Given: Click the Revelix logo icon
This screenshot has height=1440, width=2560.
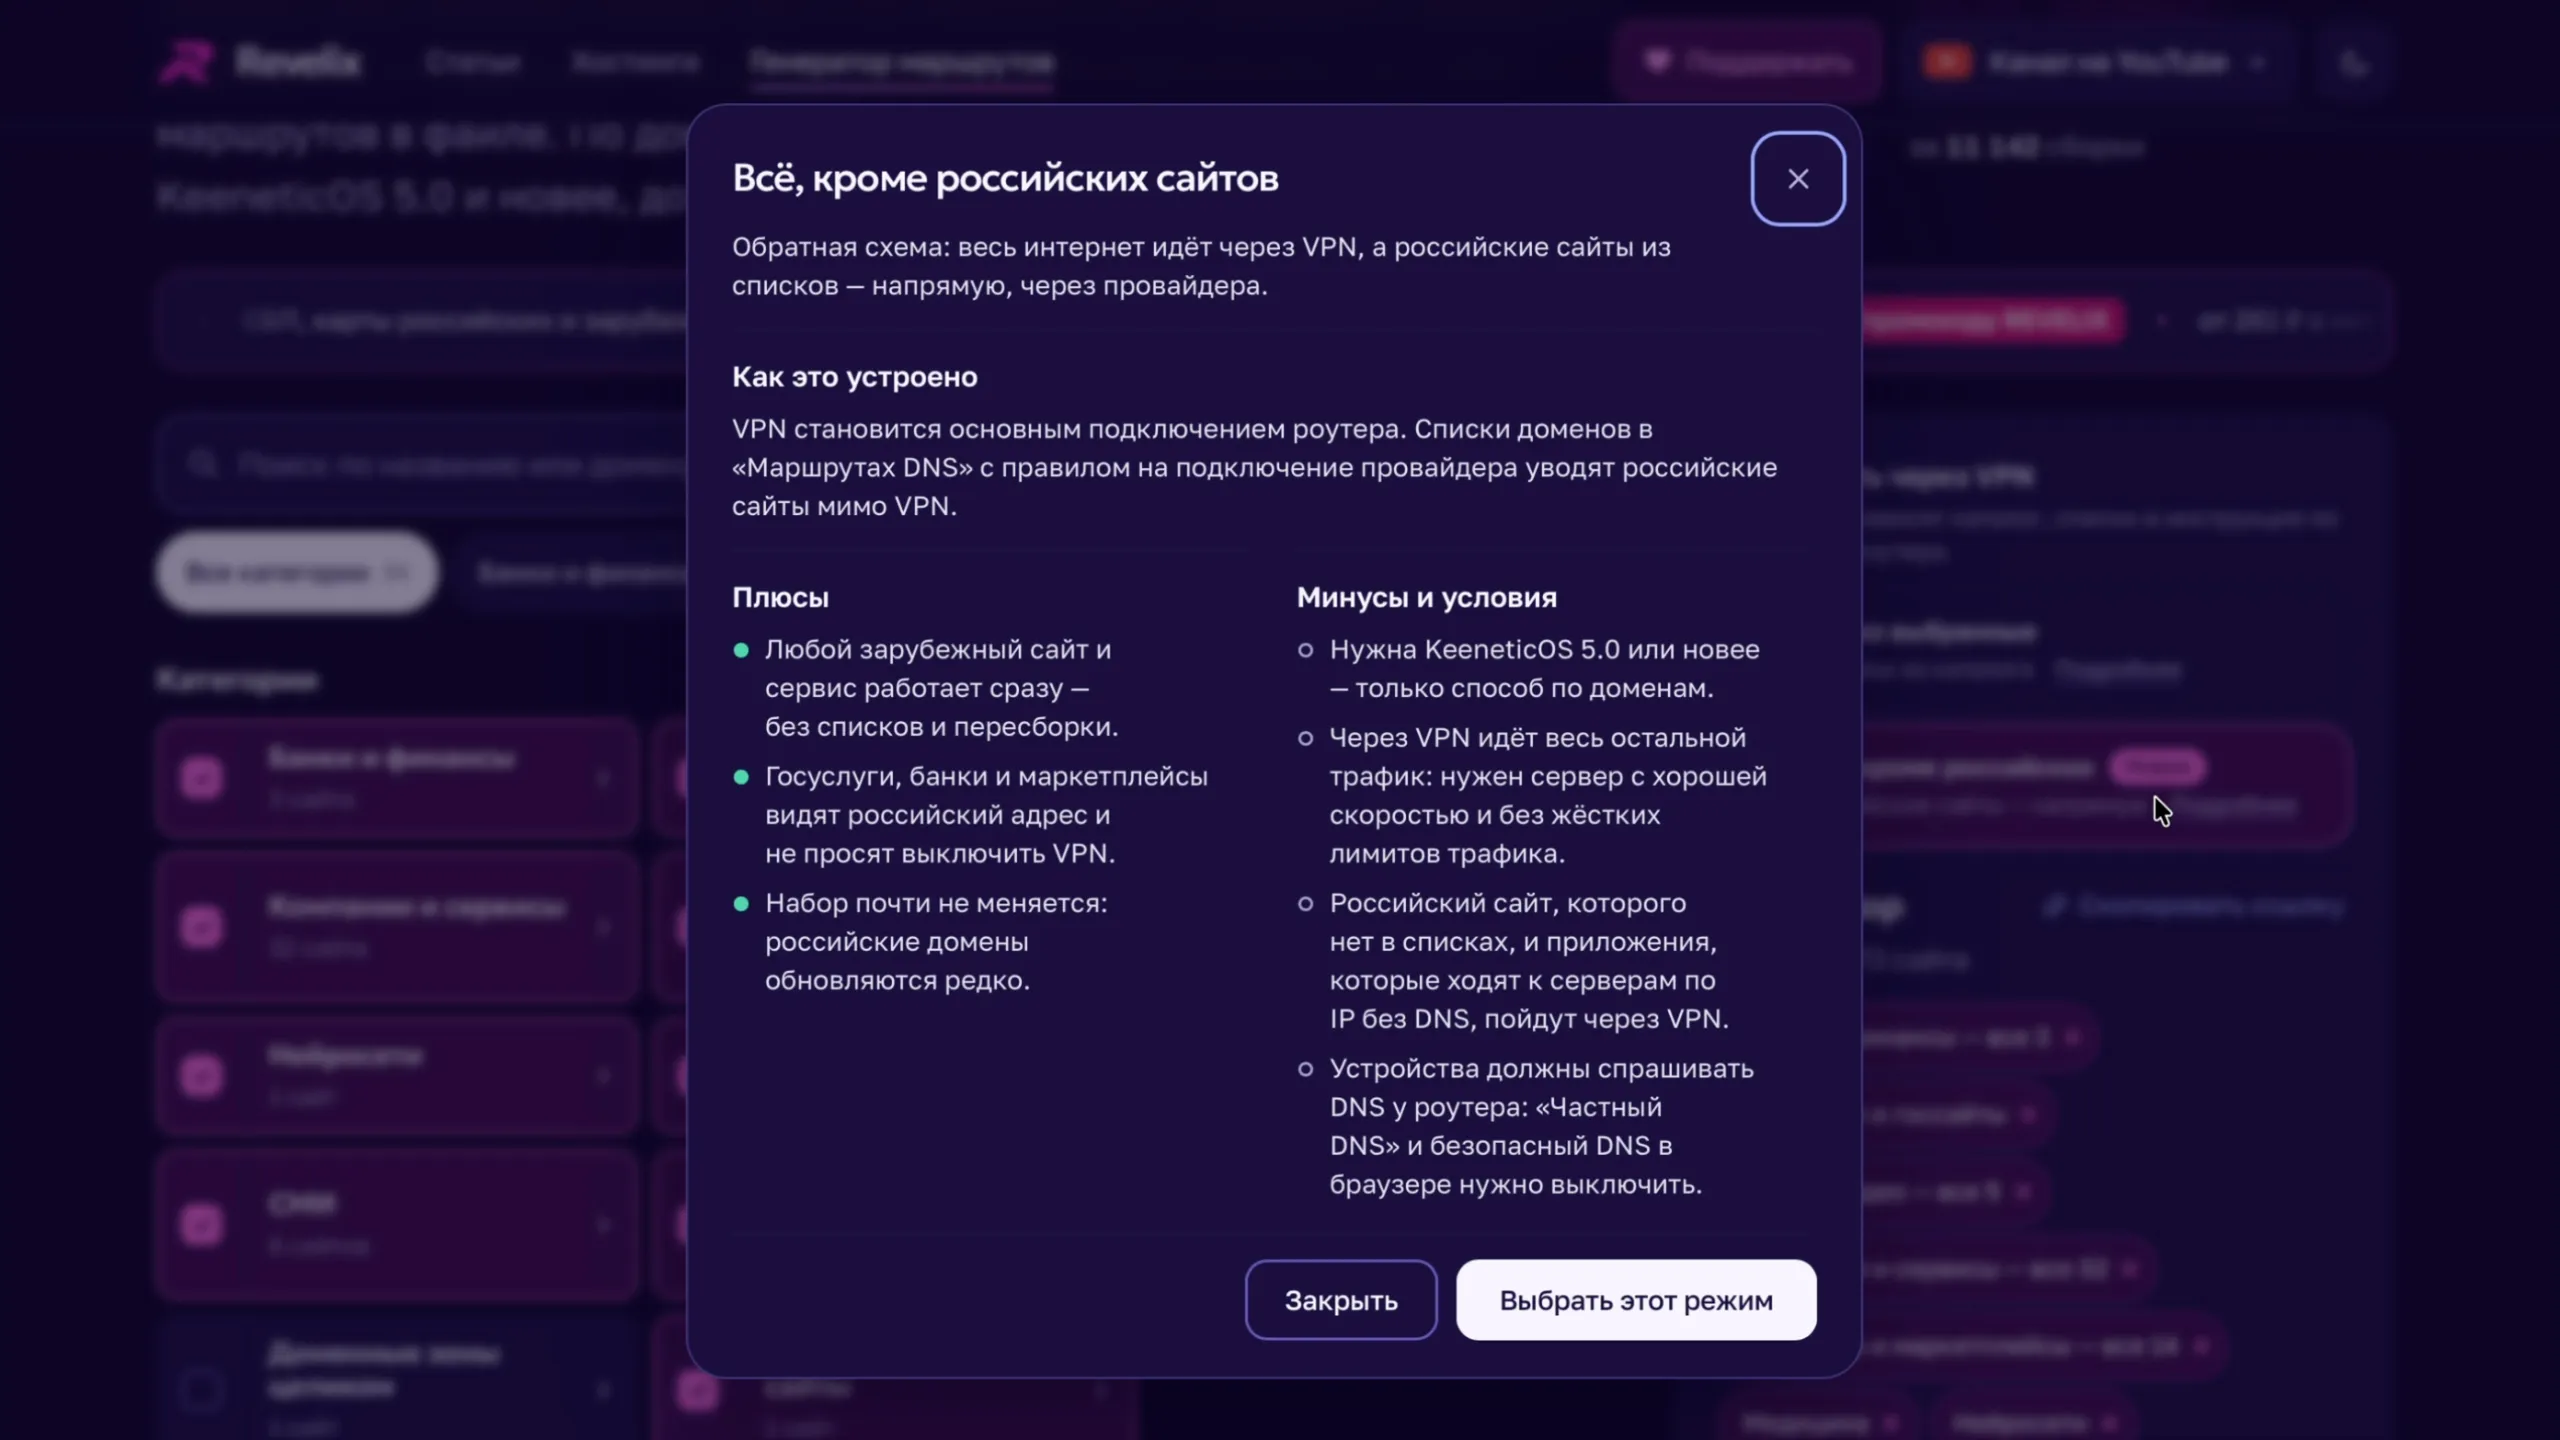Looking at the screenshot, I should pos(187,62).
